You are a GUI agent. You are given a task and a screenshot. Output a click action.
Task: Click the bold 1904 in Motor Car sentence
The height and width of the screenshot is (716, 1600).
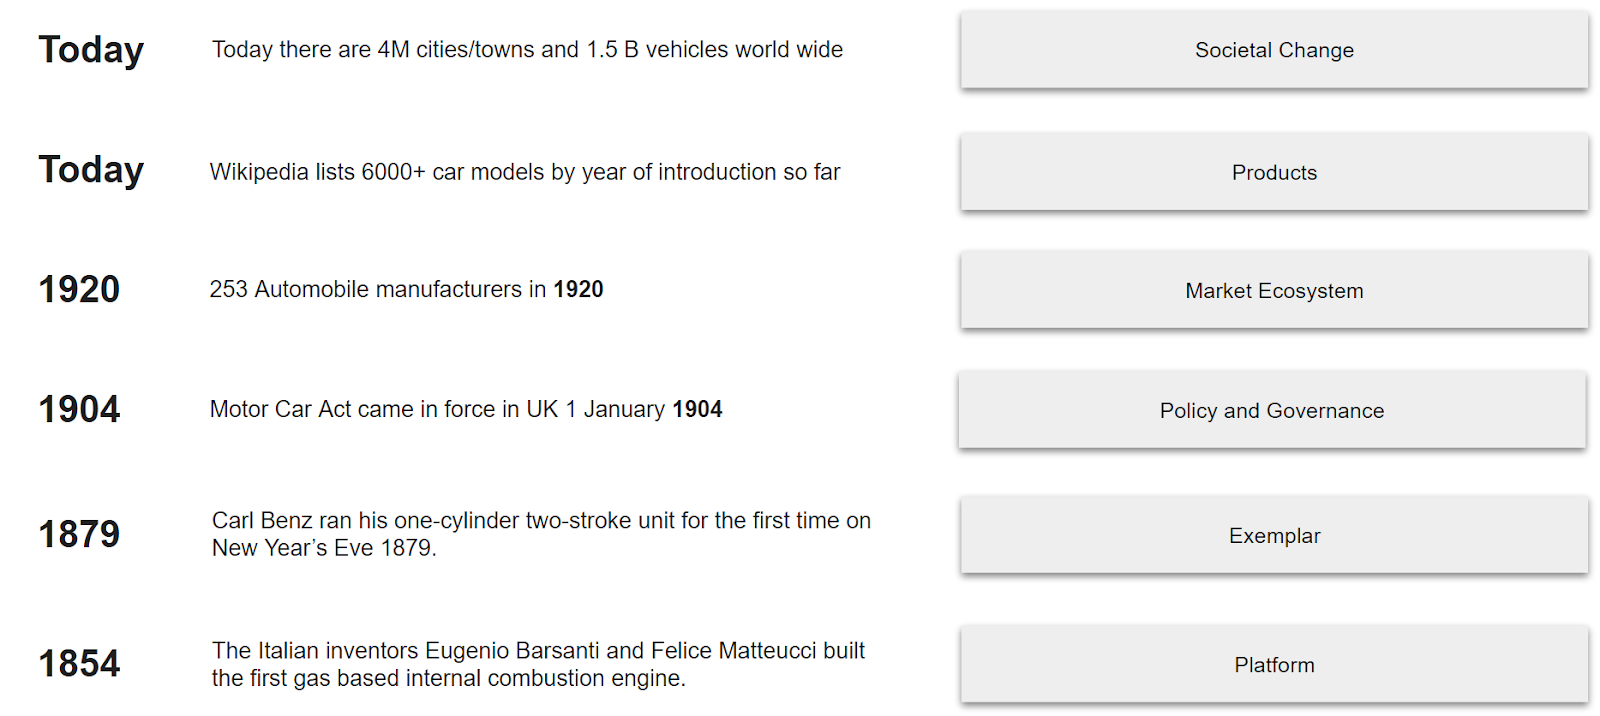[697, 409]
